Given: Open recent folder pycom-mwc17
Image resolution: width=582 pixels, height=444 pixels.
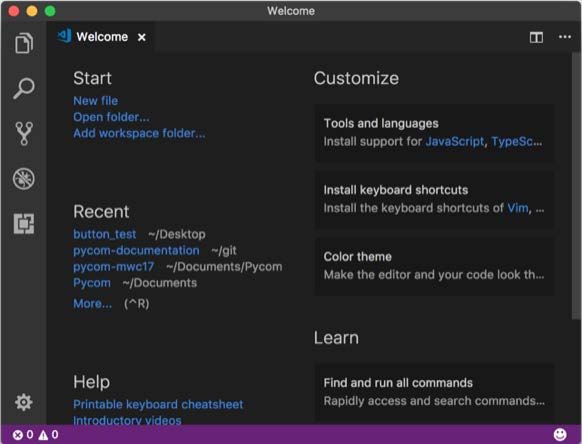Looking at the screenshot, I should 114,267.
